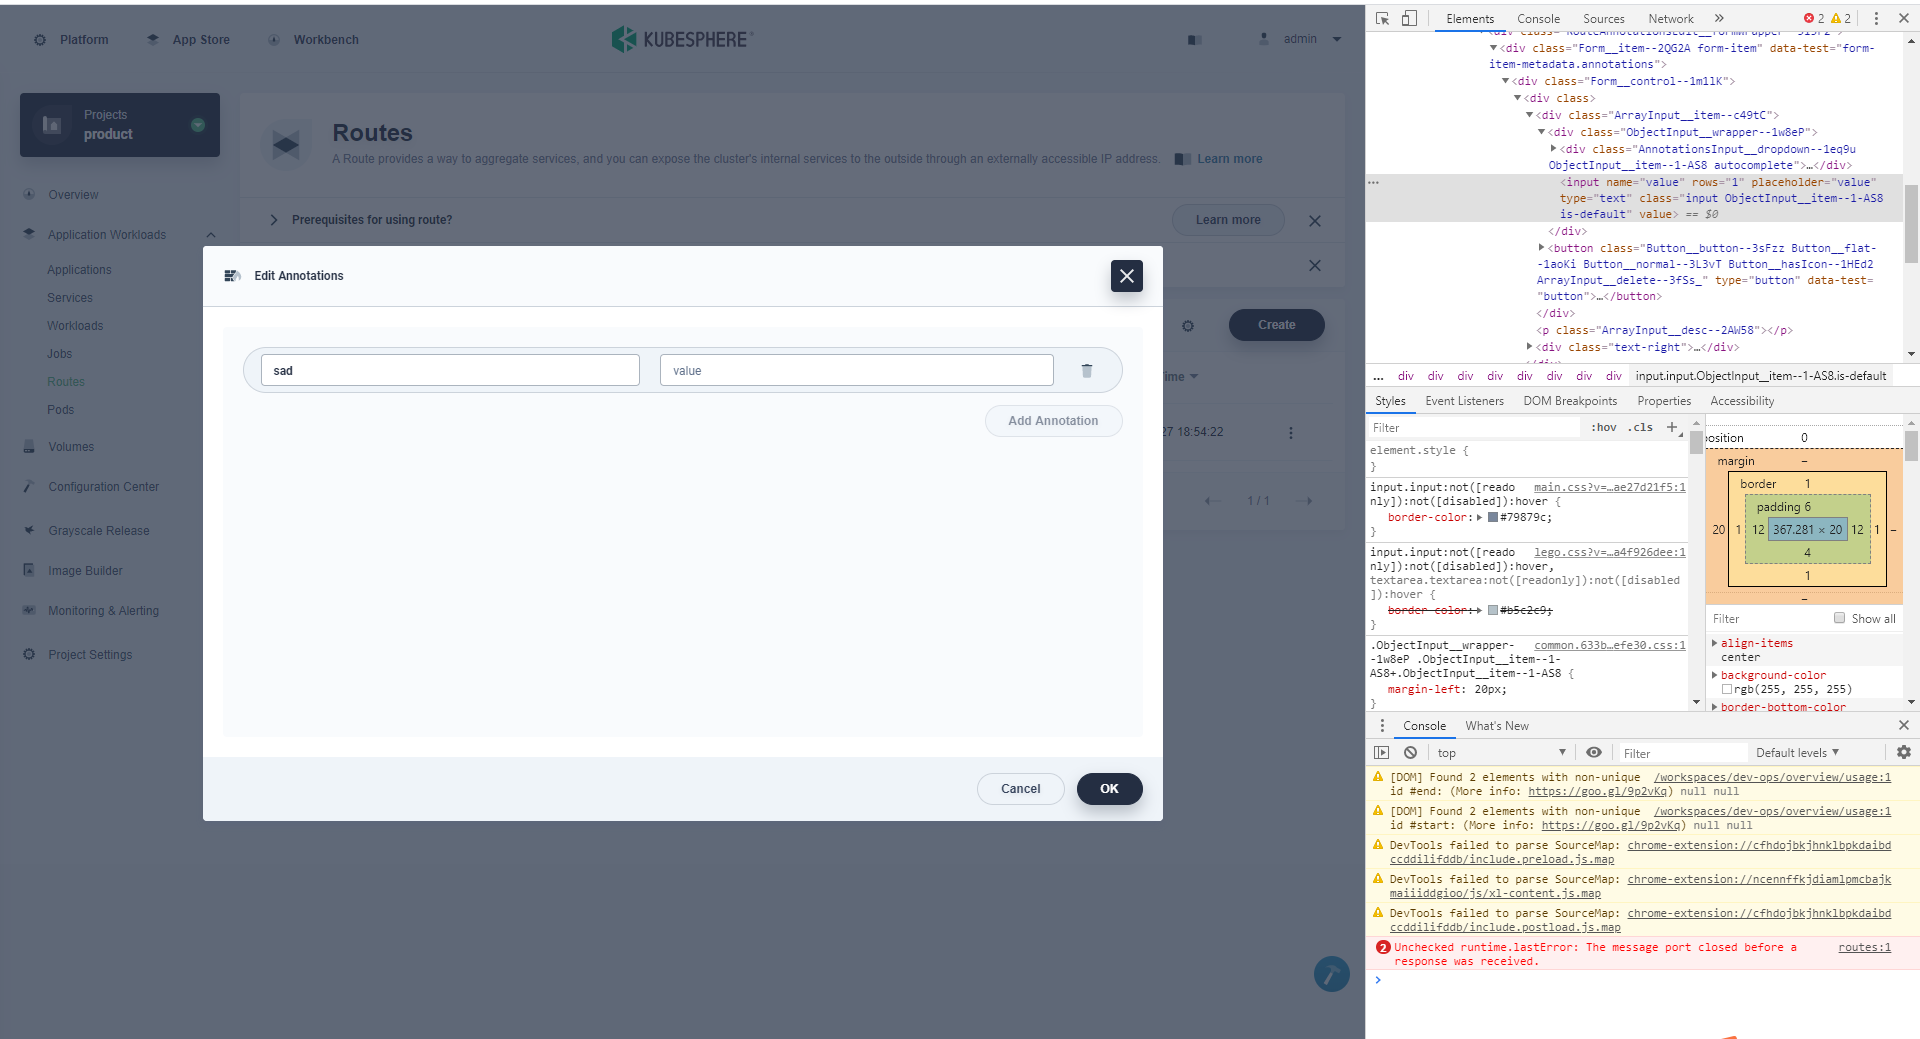Click the console clear icon in DevTools

(x=1410, y=752)
